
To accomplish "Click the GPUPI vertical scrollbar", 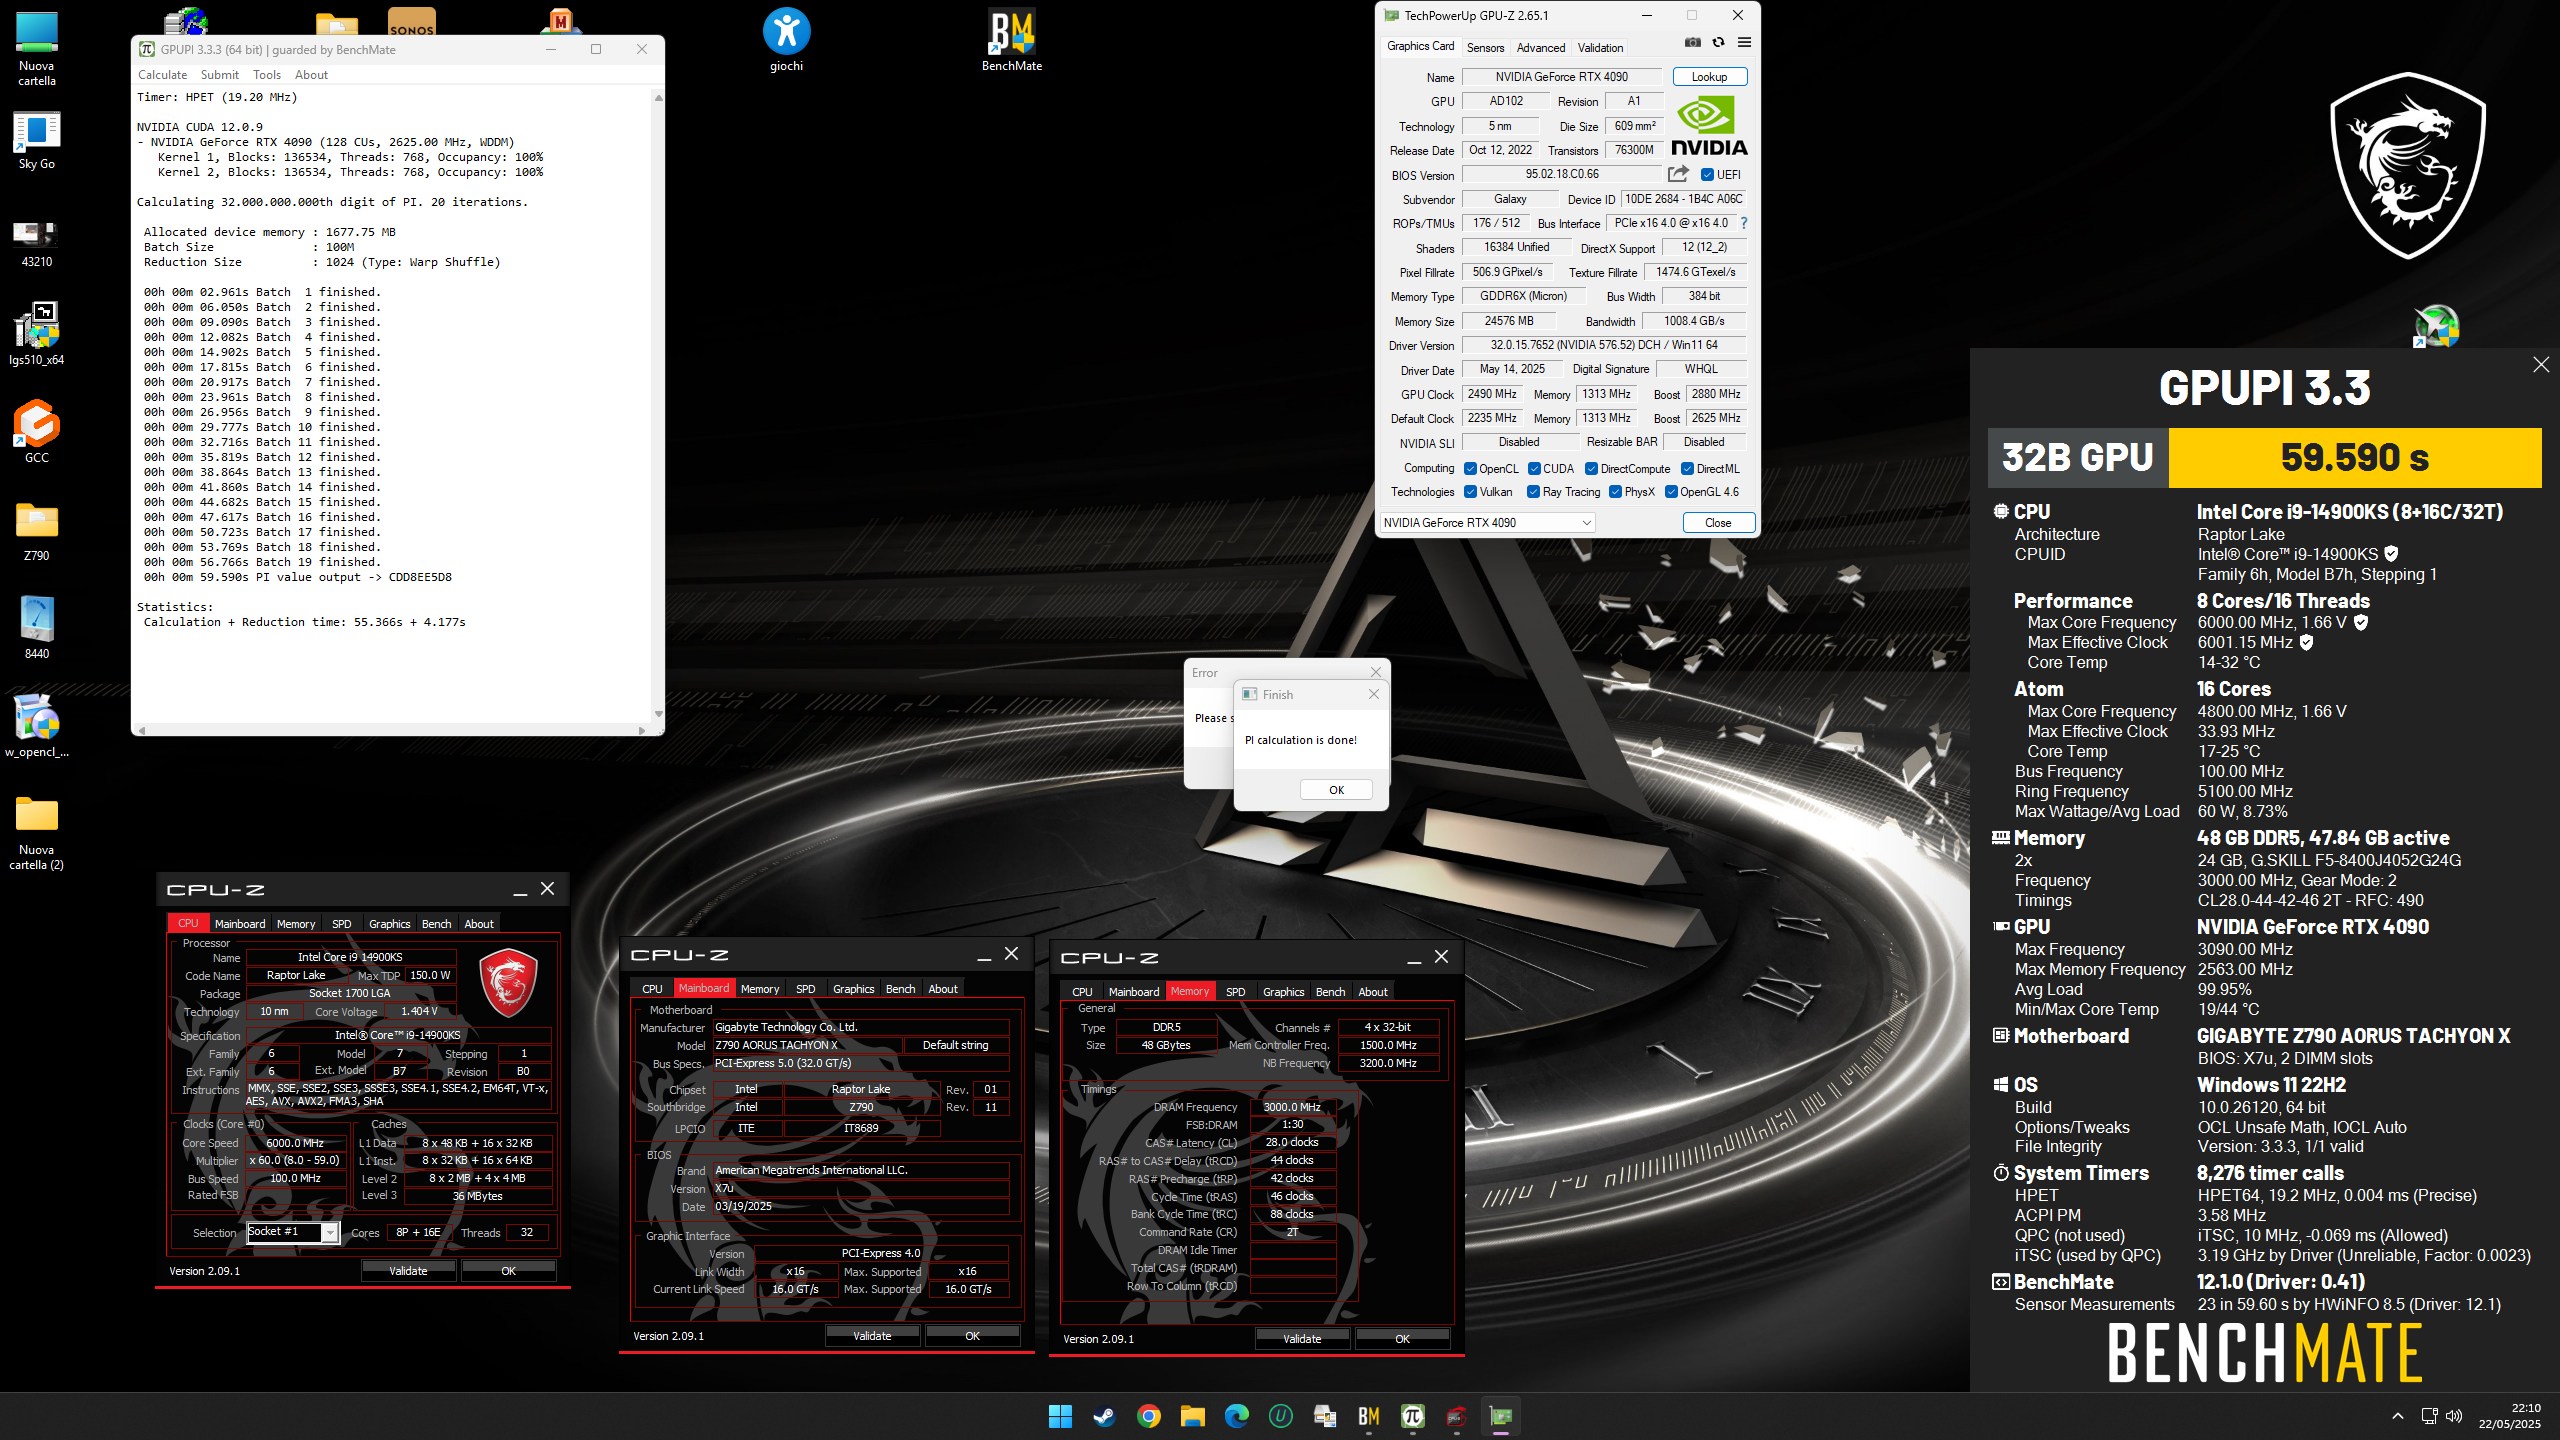I will [658, 405].
